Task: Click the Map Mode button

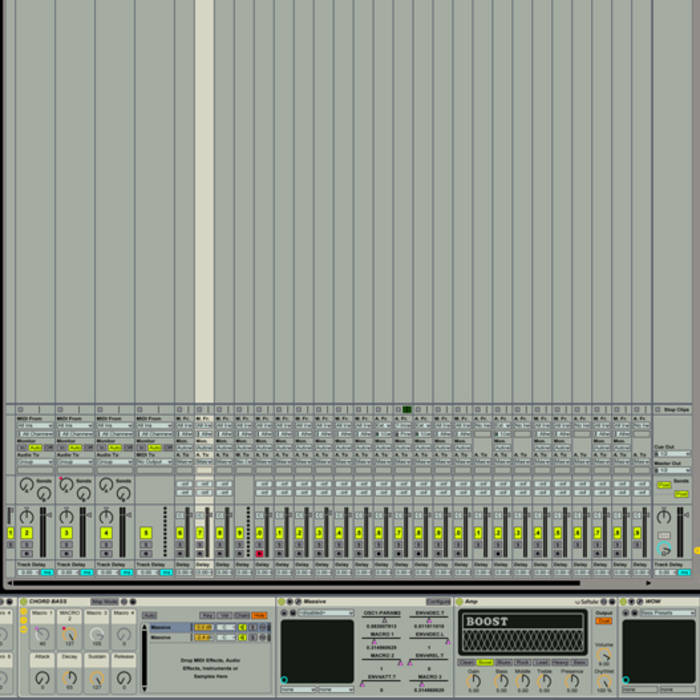Action: [103, 602]
